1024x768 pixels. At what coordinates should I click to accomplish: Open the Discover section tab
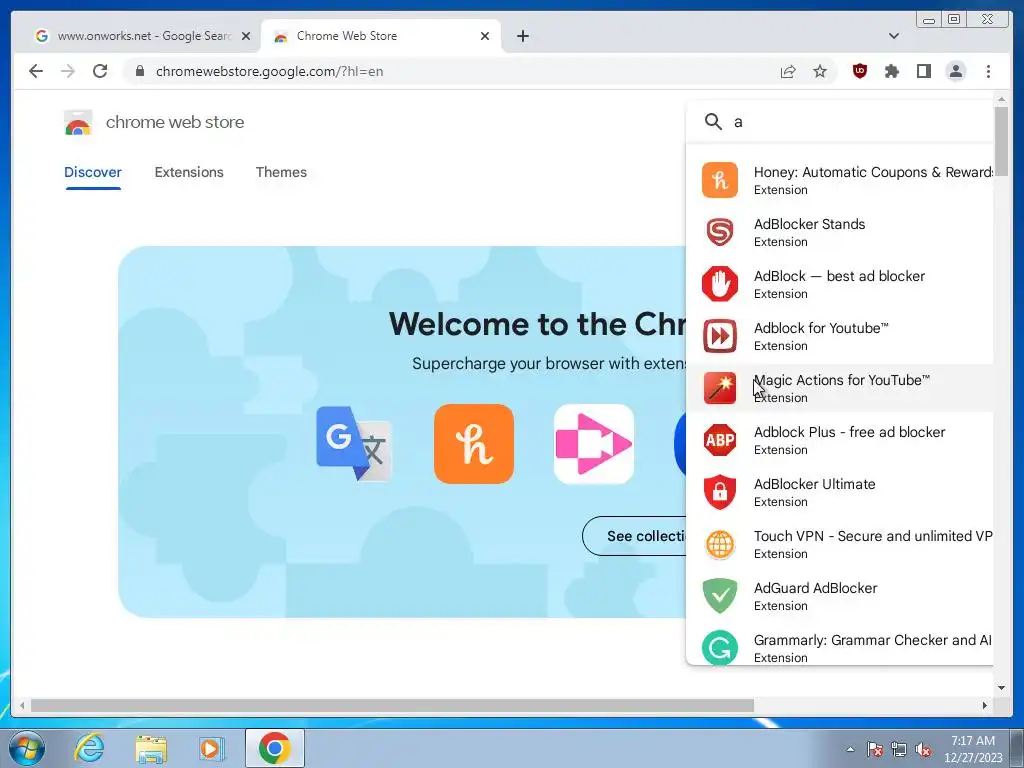(93, 172)
